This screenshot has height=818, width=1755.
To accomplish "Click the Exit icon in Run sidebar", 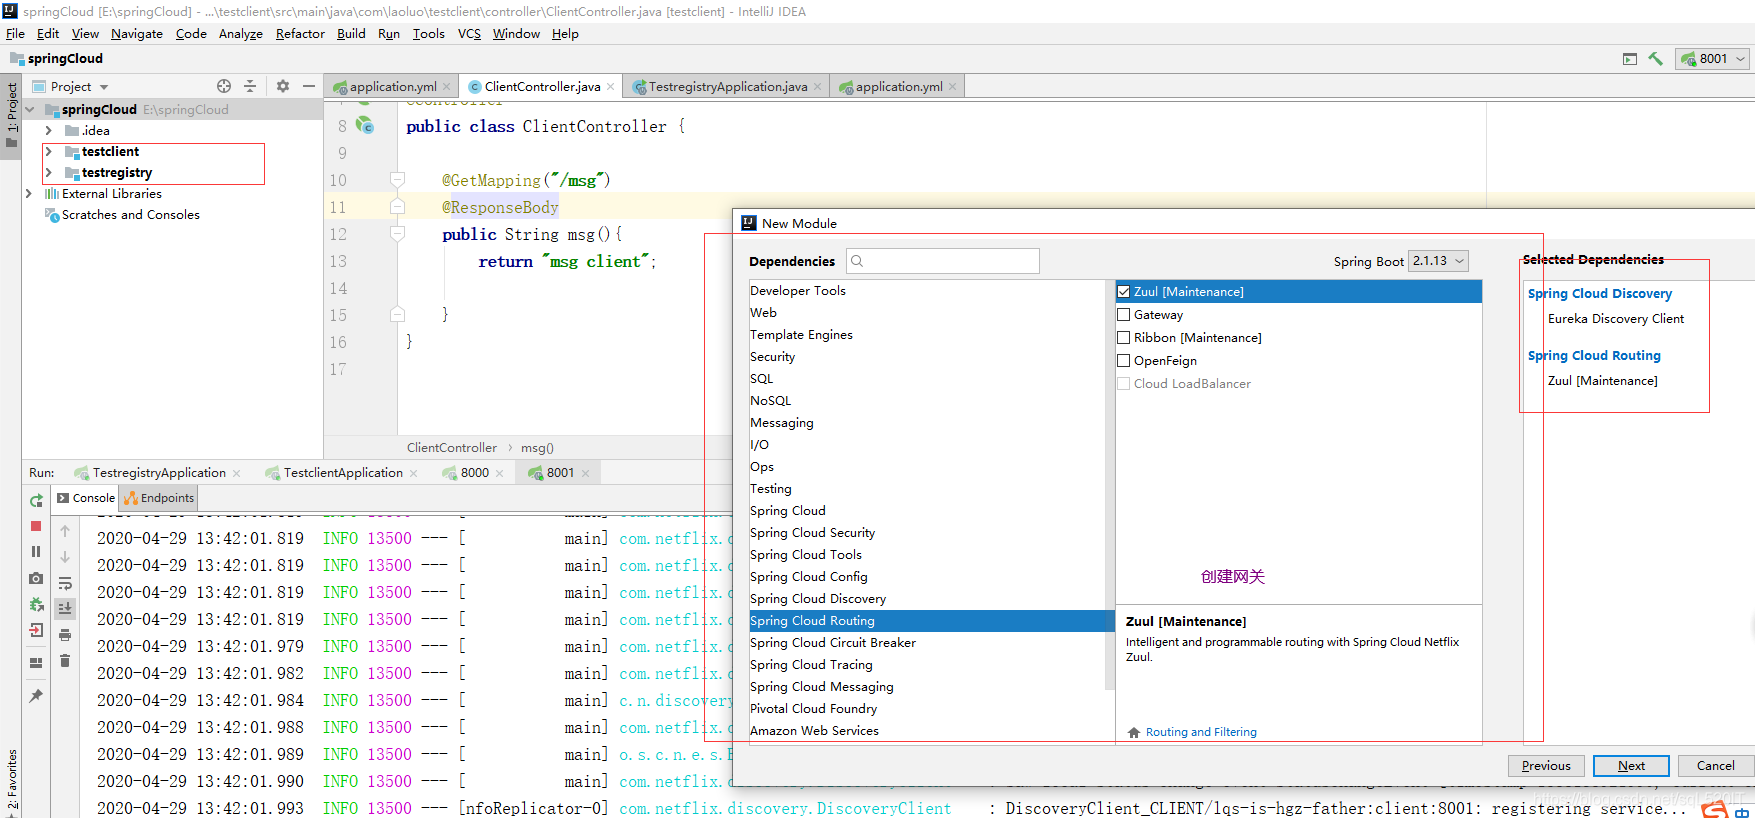I will 36,630.
